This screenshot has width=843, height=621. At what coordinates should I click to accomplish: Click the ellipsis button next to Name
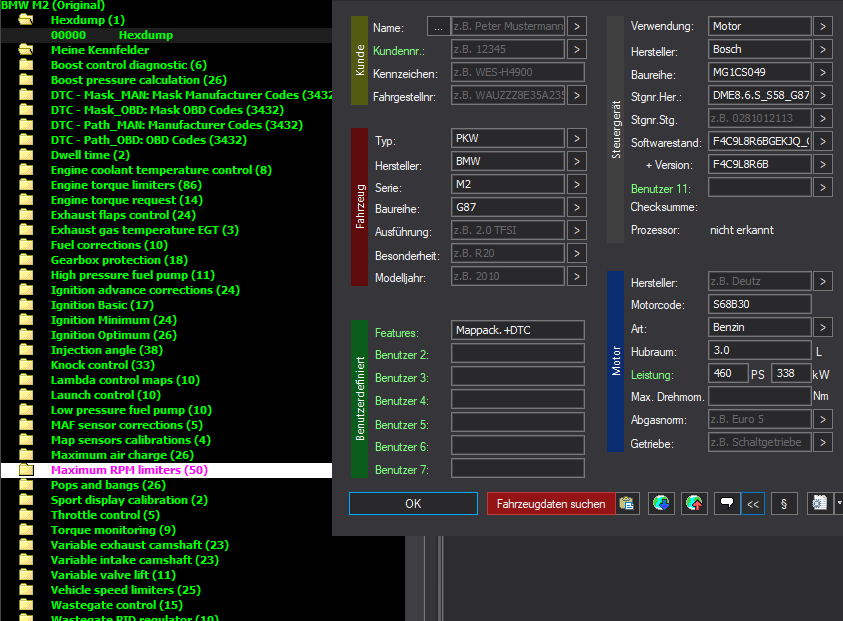pos(438,26)
